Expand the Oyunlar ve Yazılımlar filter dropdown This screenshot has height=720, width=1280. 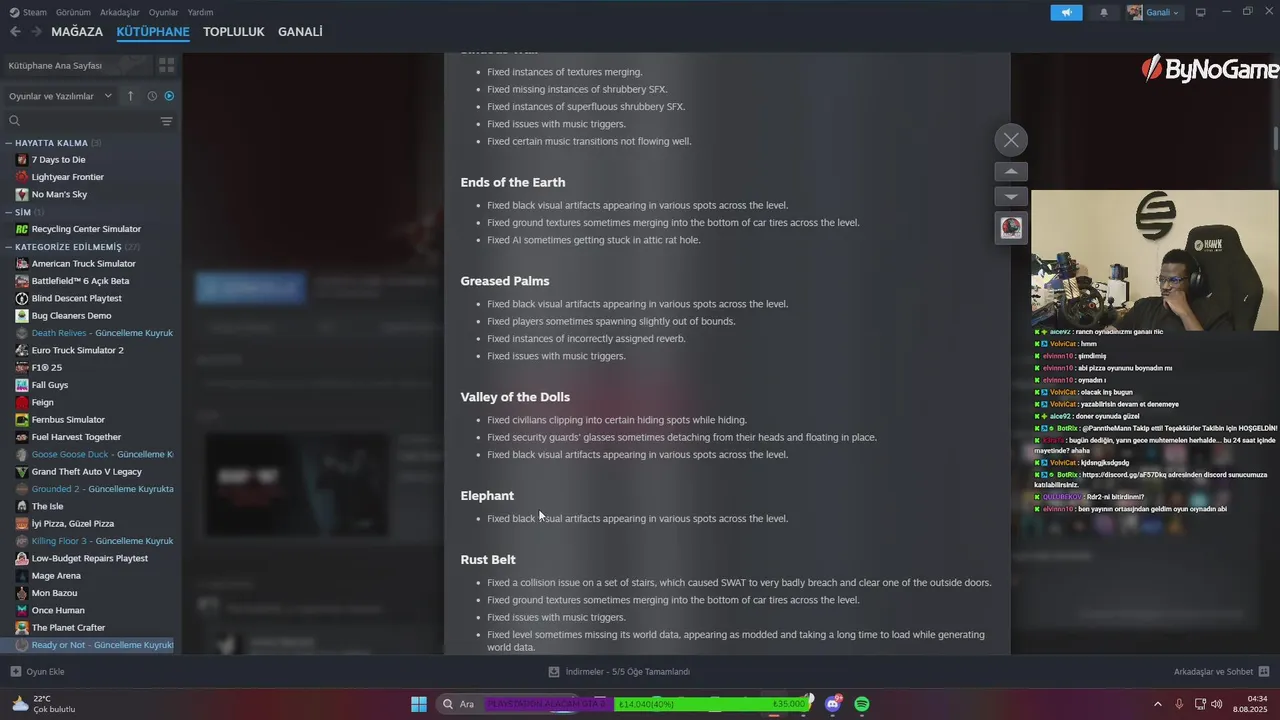(x=60, y=96)
